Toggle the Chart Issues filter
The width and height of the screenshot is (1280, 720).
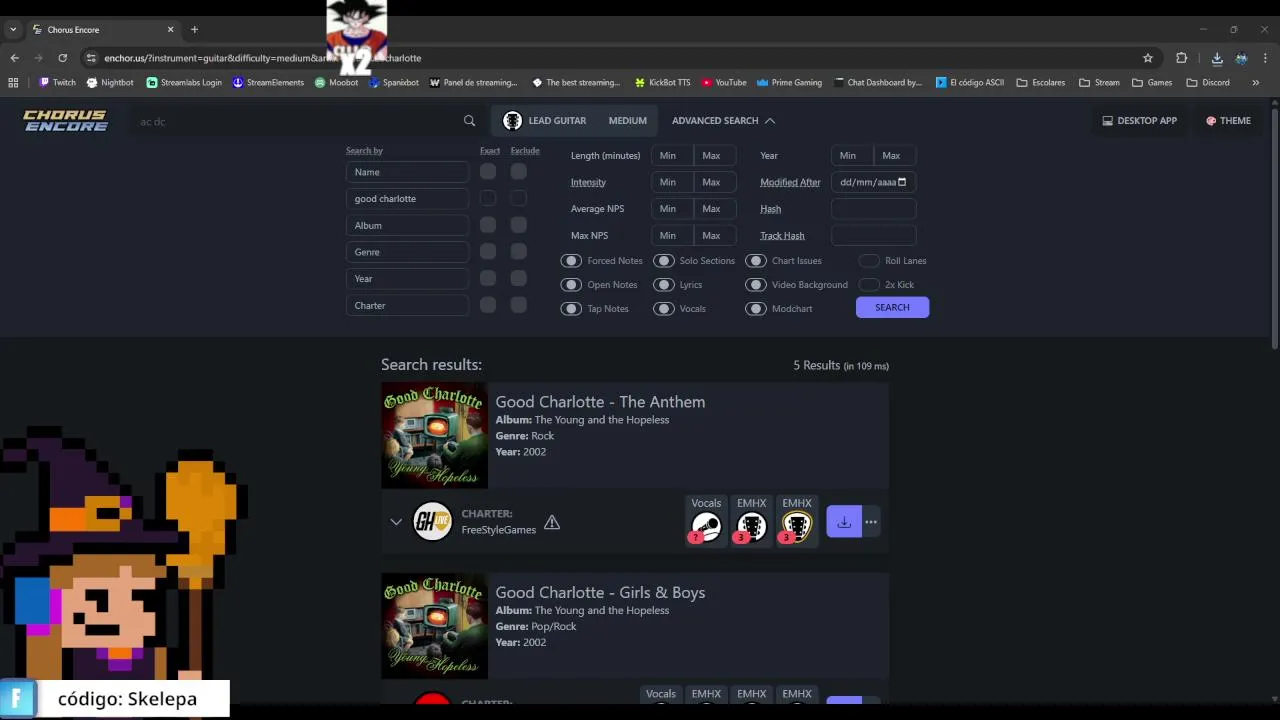click(x=756, y=261)
